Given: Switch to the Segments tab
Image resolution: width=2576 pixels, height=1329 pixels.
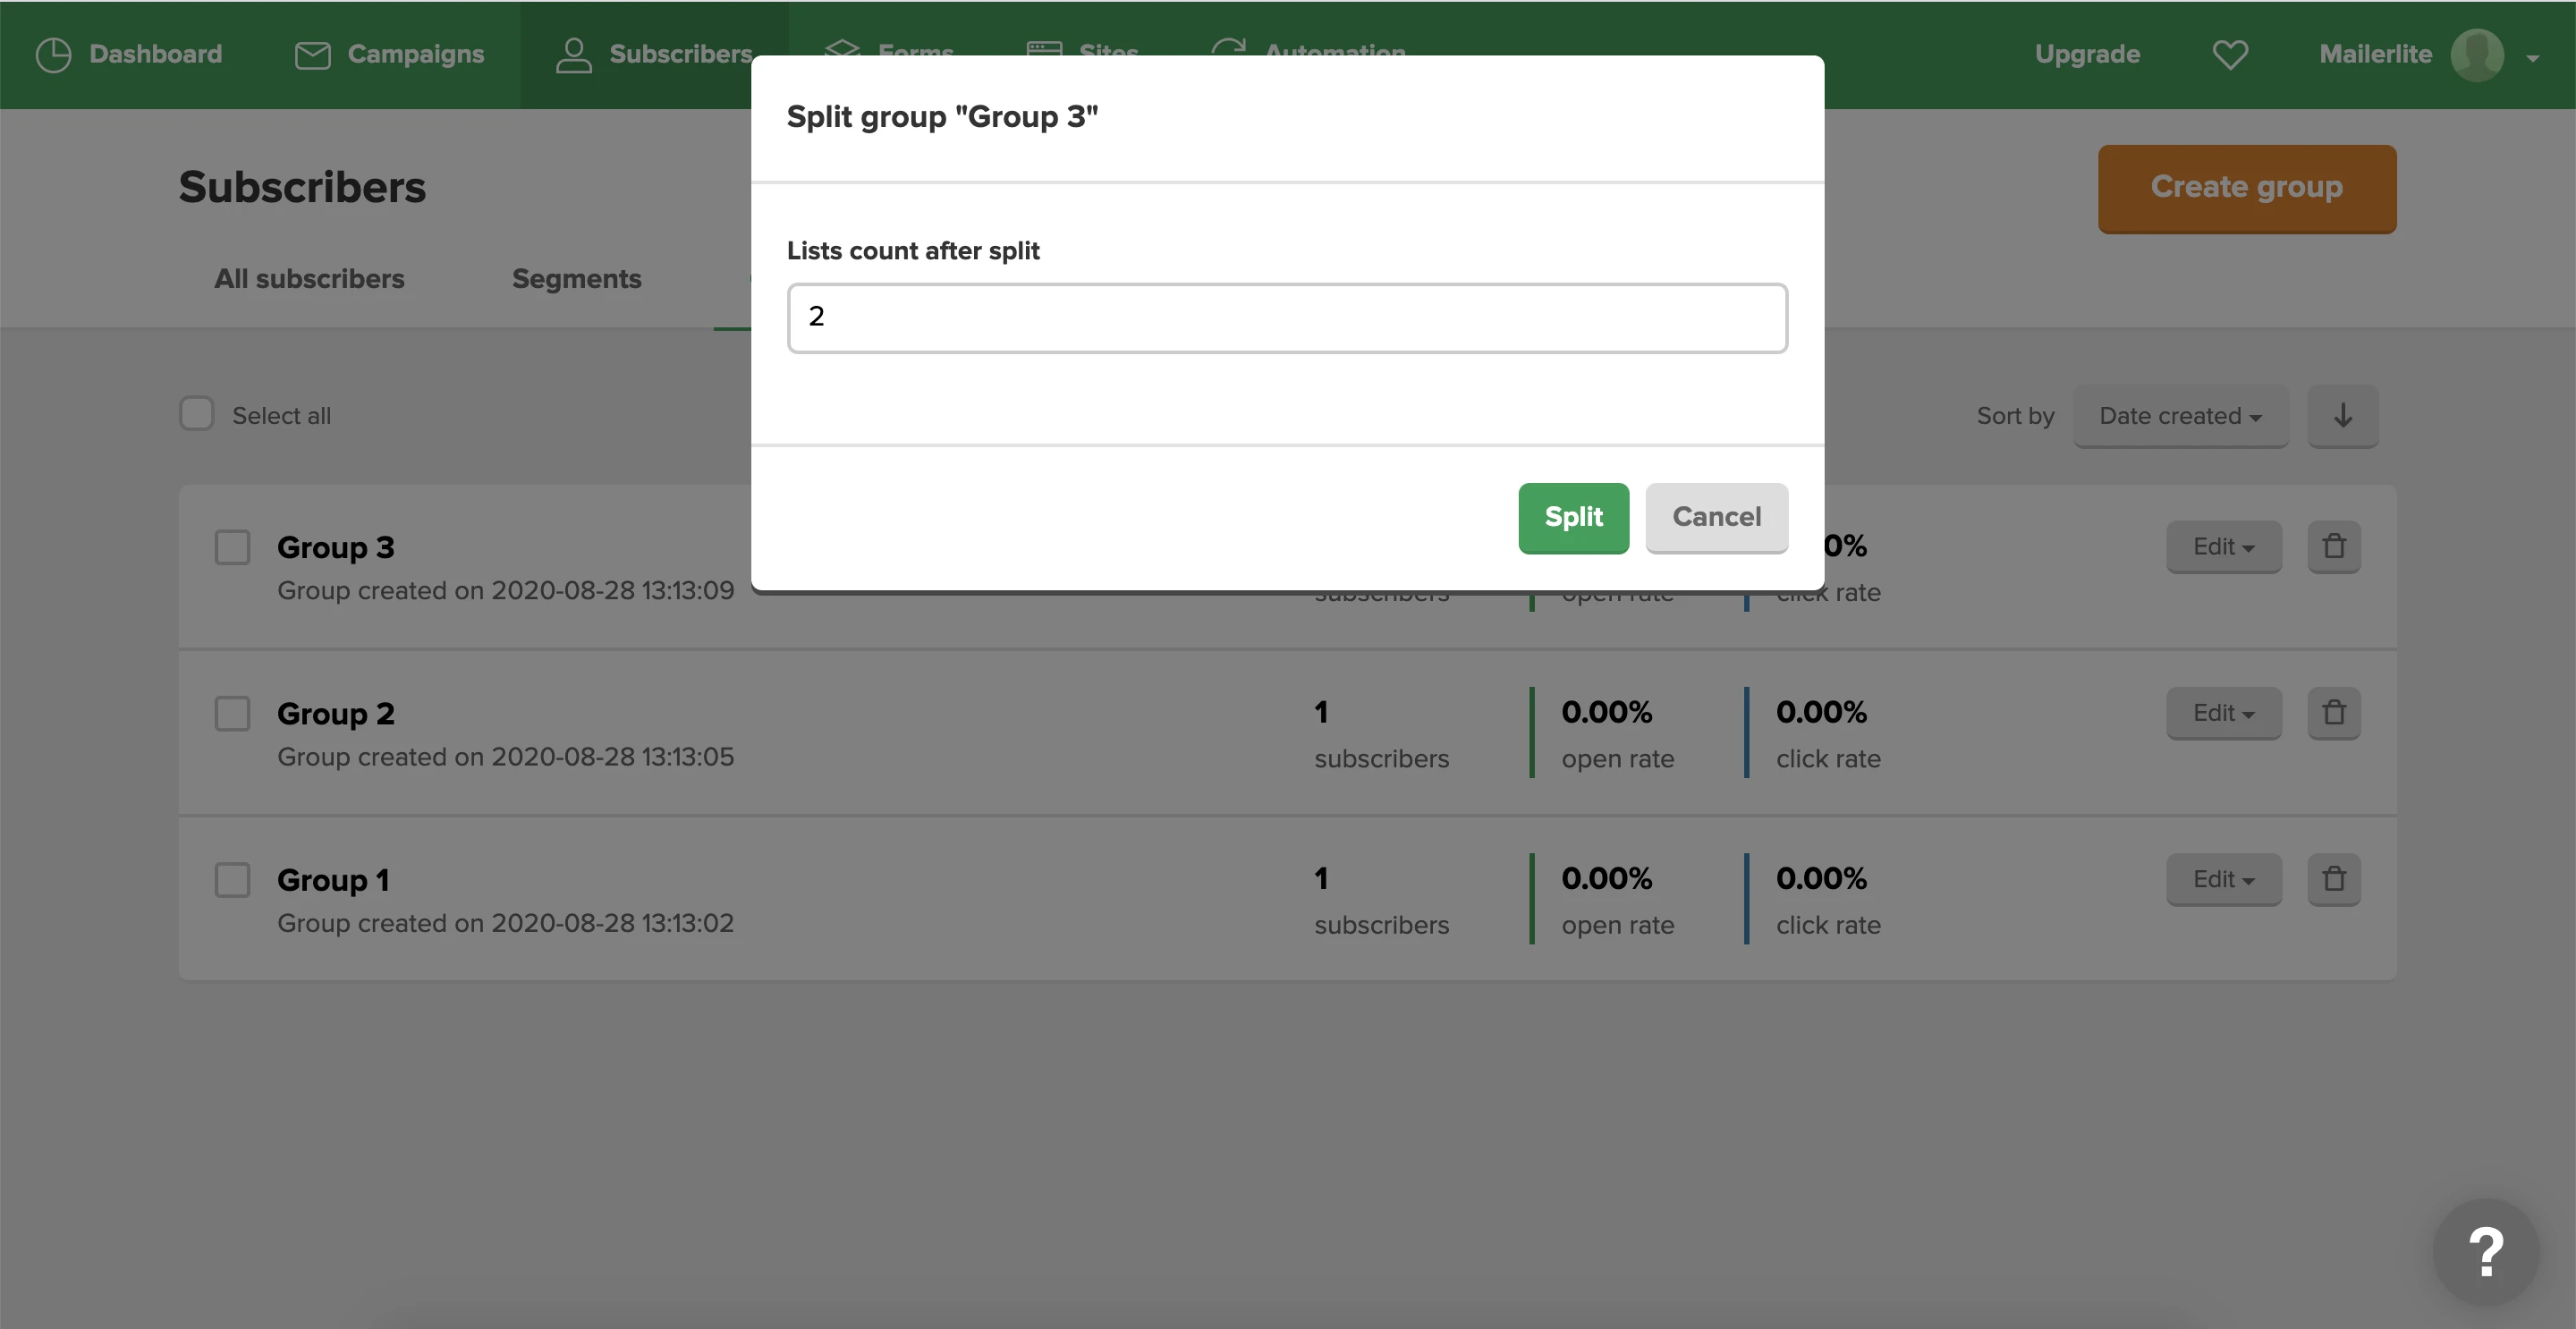Looking at the screenshot, I should [576, 279].
